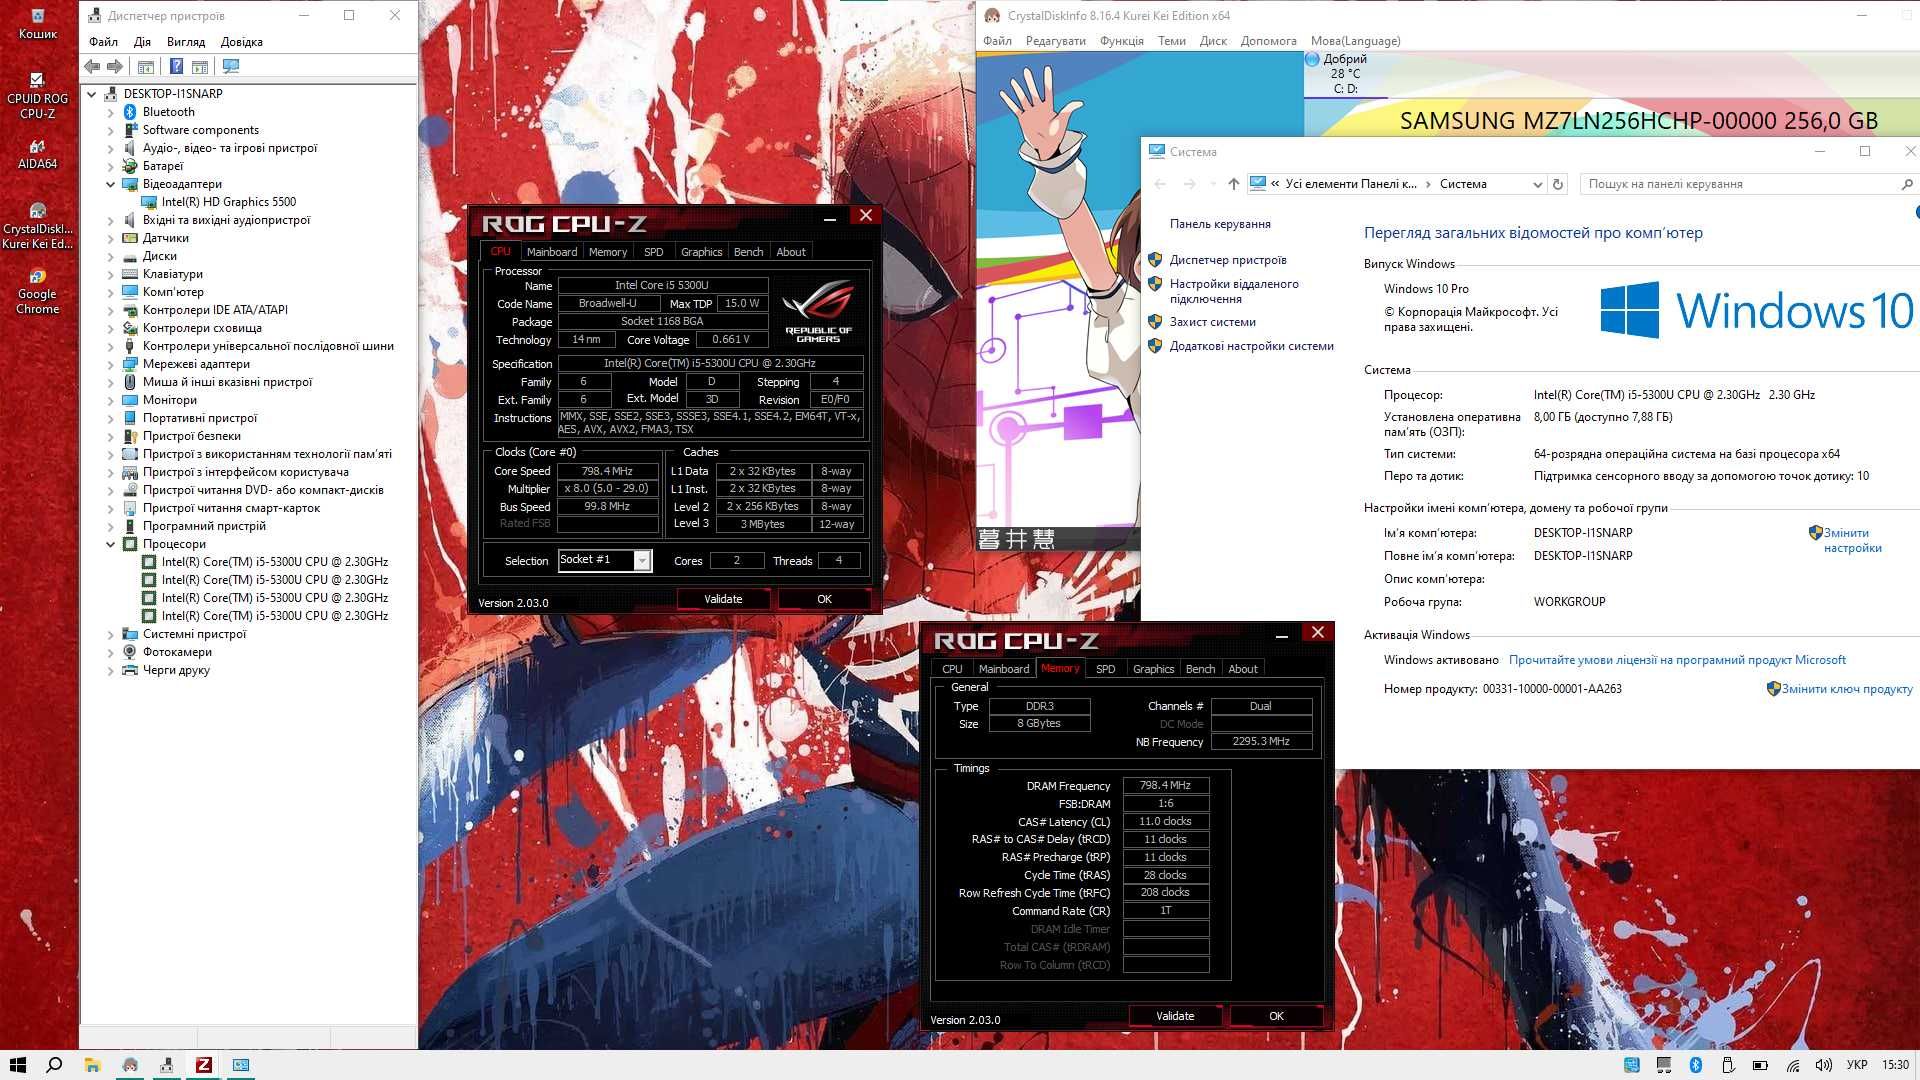Screen dimensions: 1920x1080
Task: Expand the Клавіатури node
Action: pos(110,274)
